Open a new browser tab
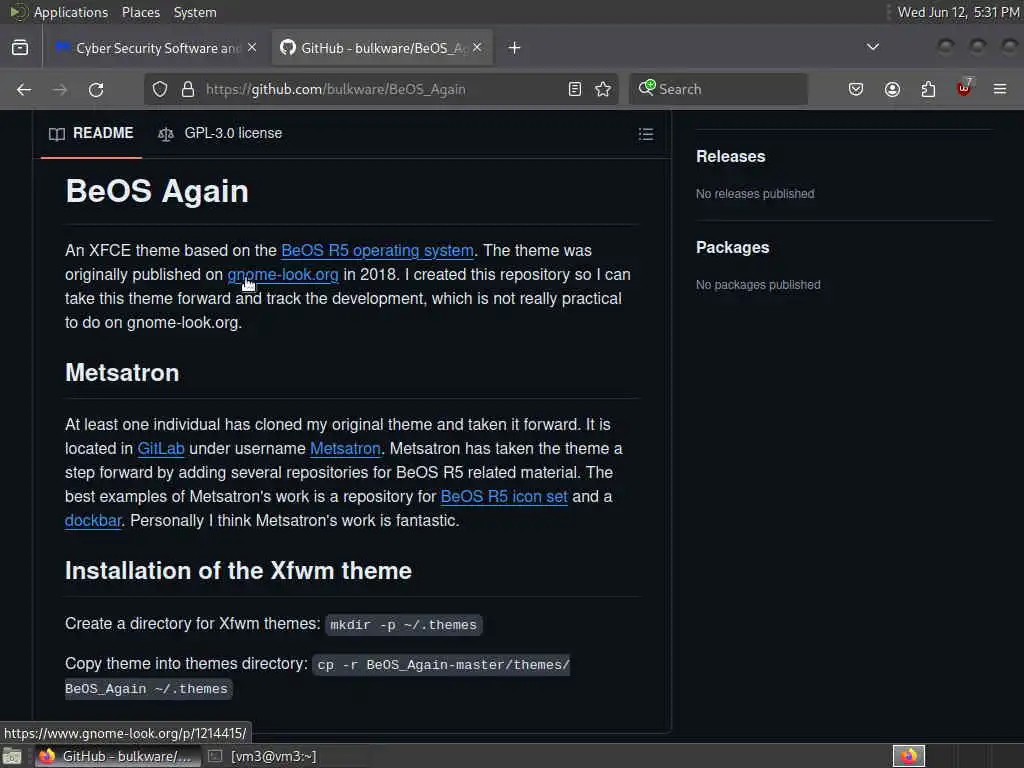 click(x=515, y=48)
